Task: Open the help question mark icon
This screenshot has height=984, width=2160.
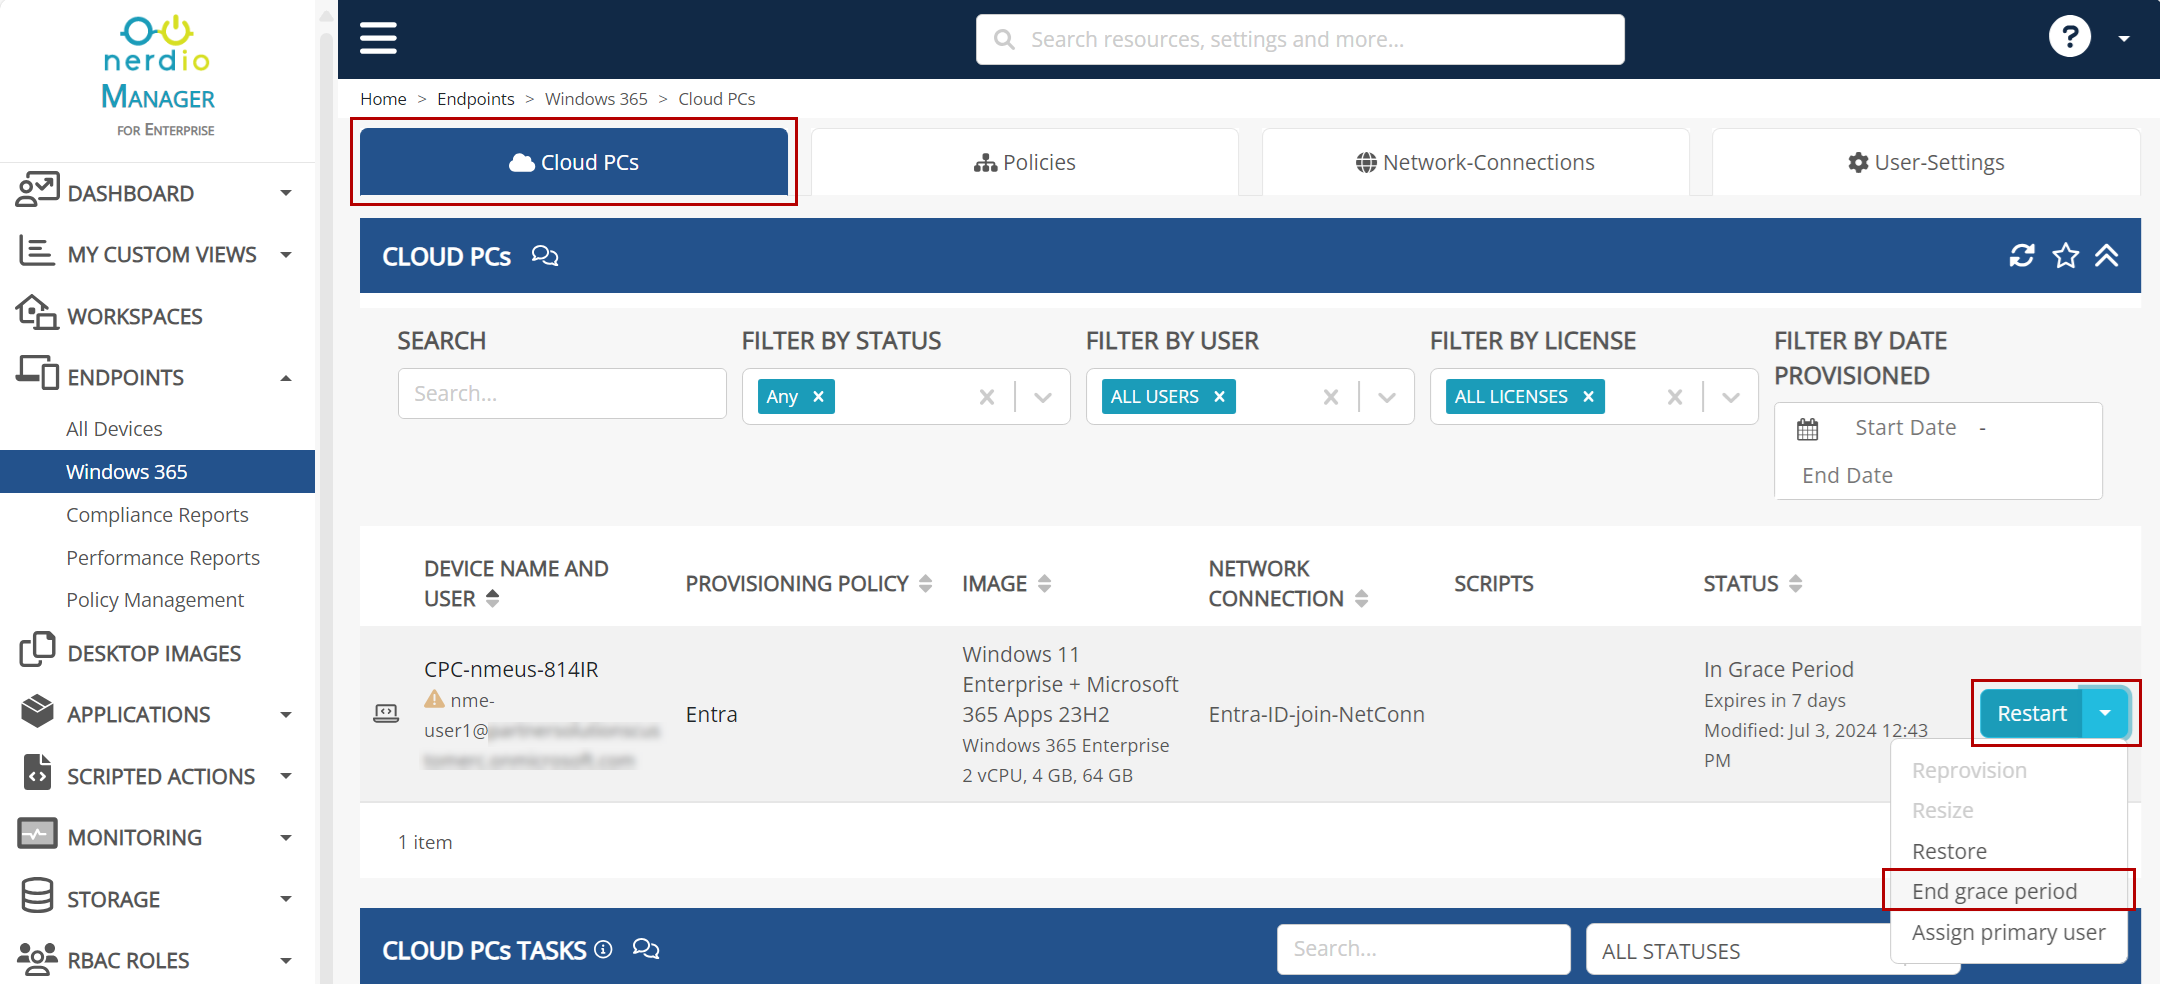Action: [x=2069, y=38]
